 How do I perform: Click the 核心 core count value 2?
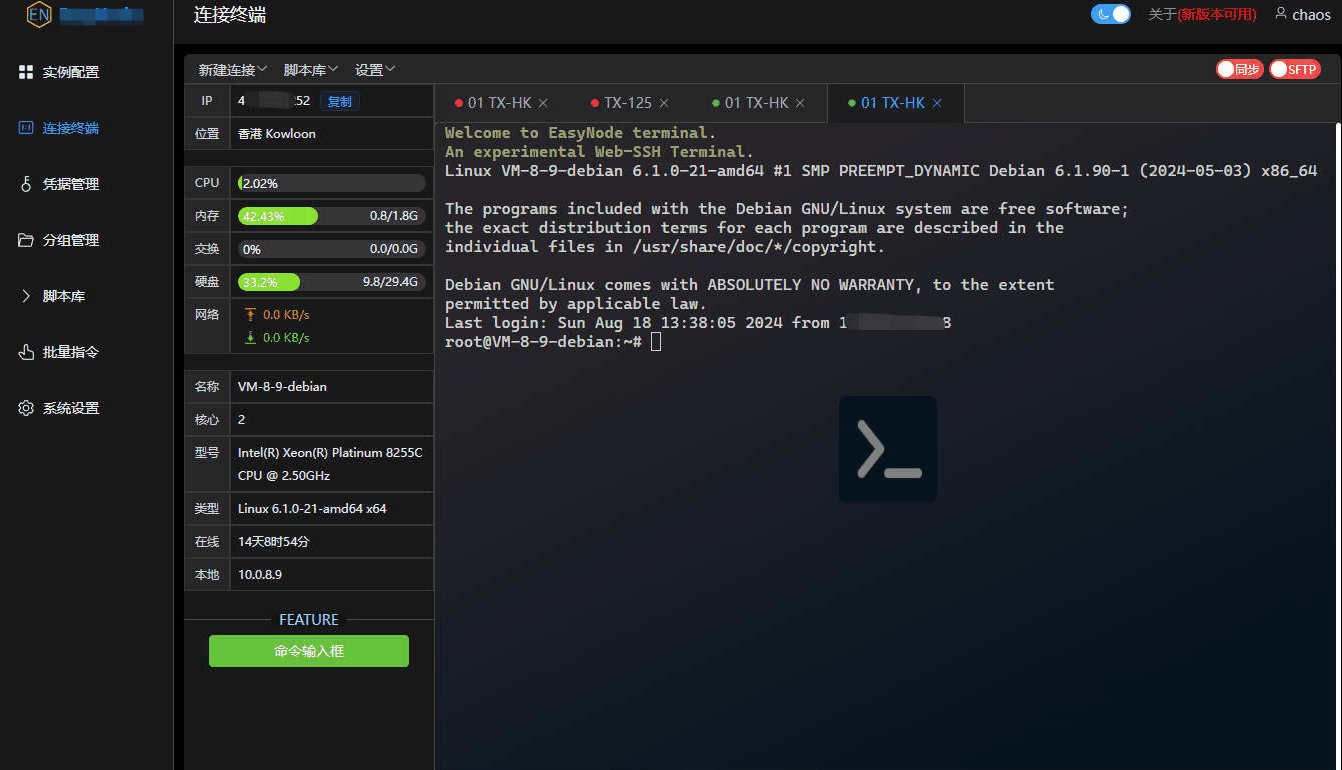[242, 420]
